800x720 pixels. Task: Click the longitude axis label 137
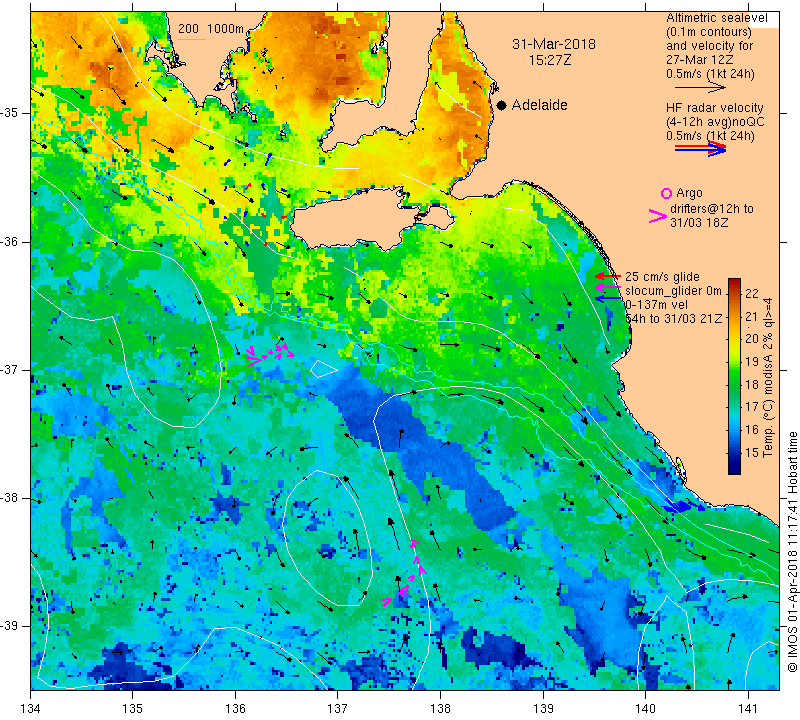(337, 708)
